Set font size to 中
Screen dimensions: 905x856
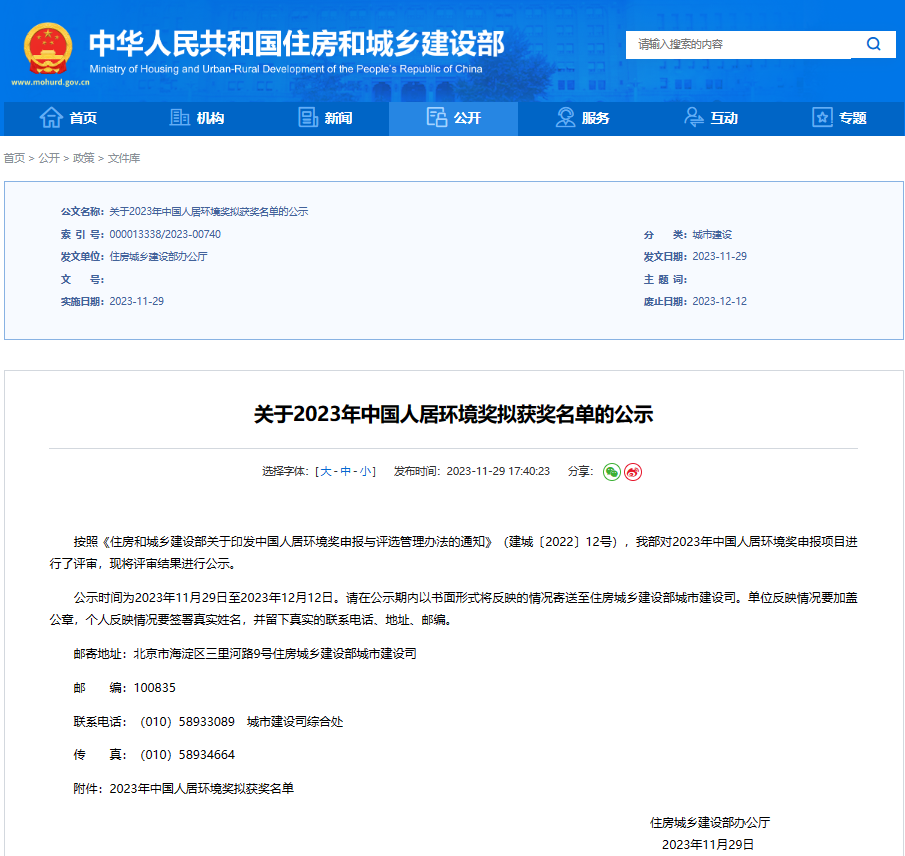coord(346,472)
